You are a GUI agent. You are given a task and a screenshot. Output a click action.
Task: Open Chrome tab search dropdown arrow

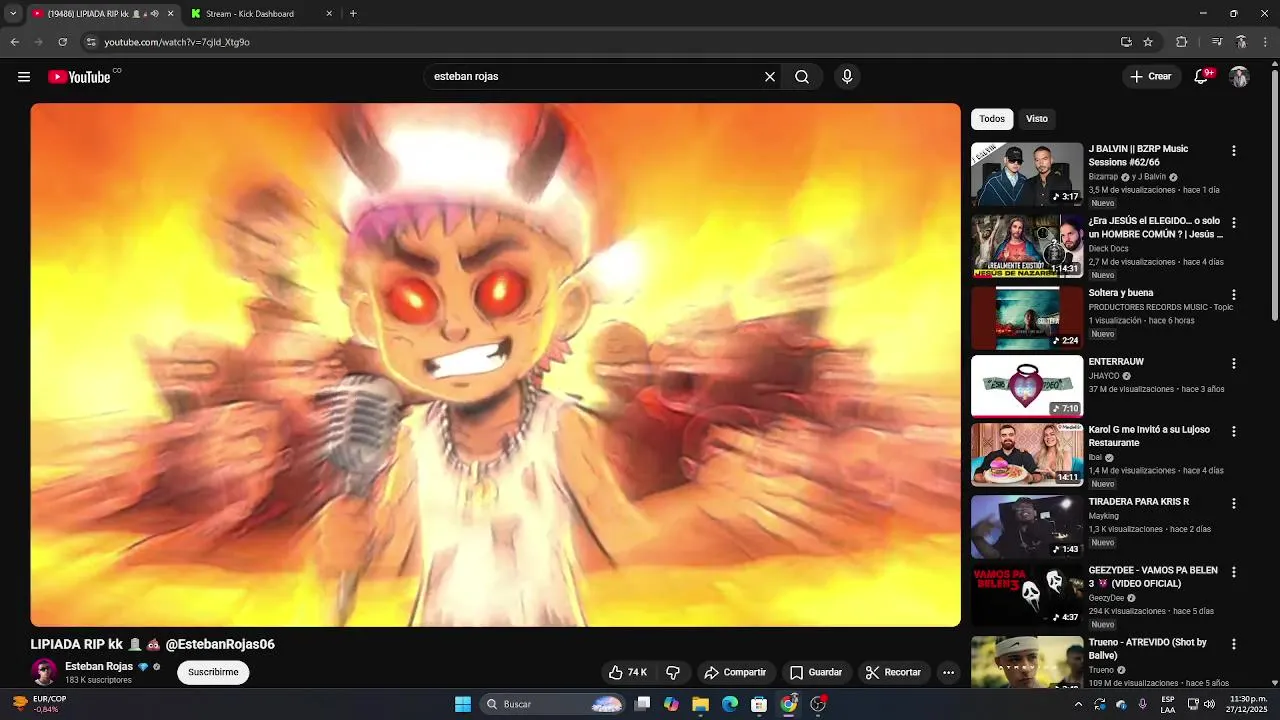pos(13,14)
